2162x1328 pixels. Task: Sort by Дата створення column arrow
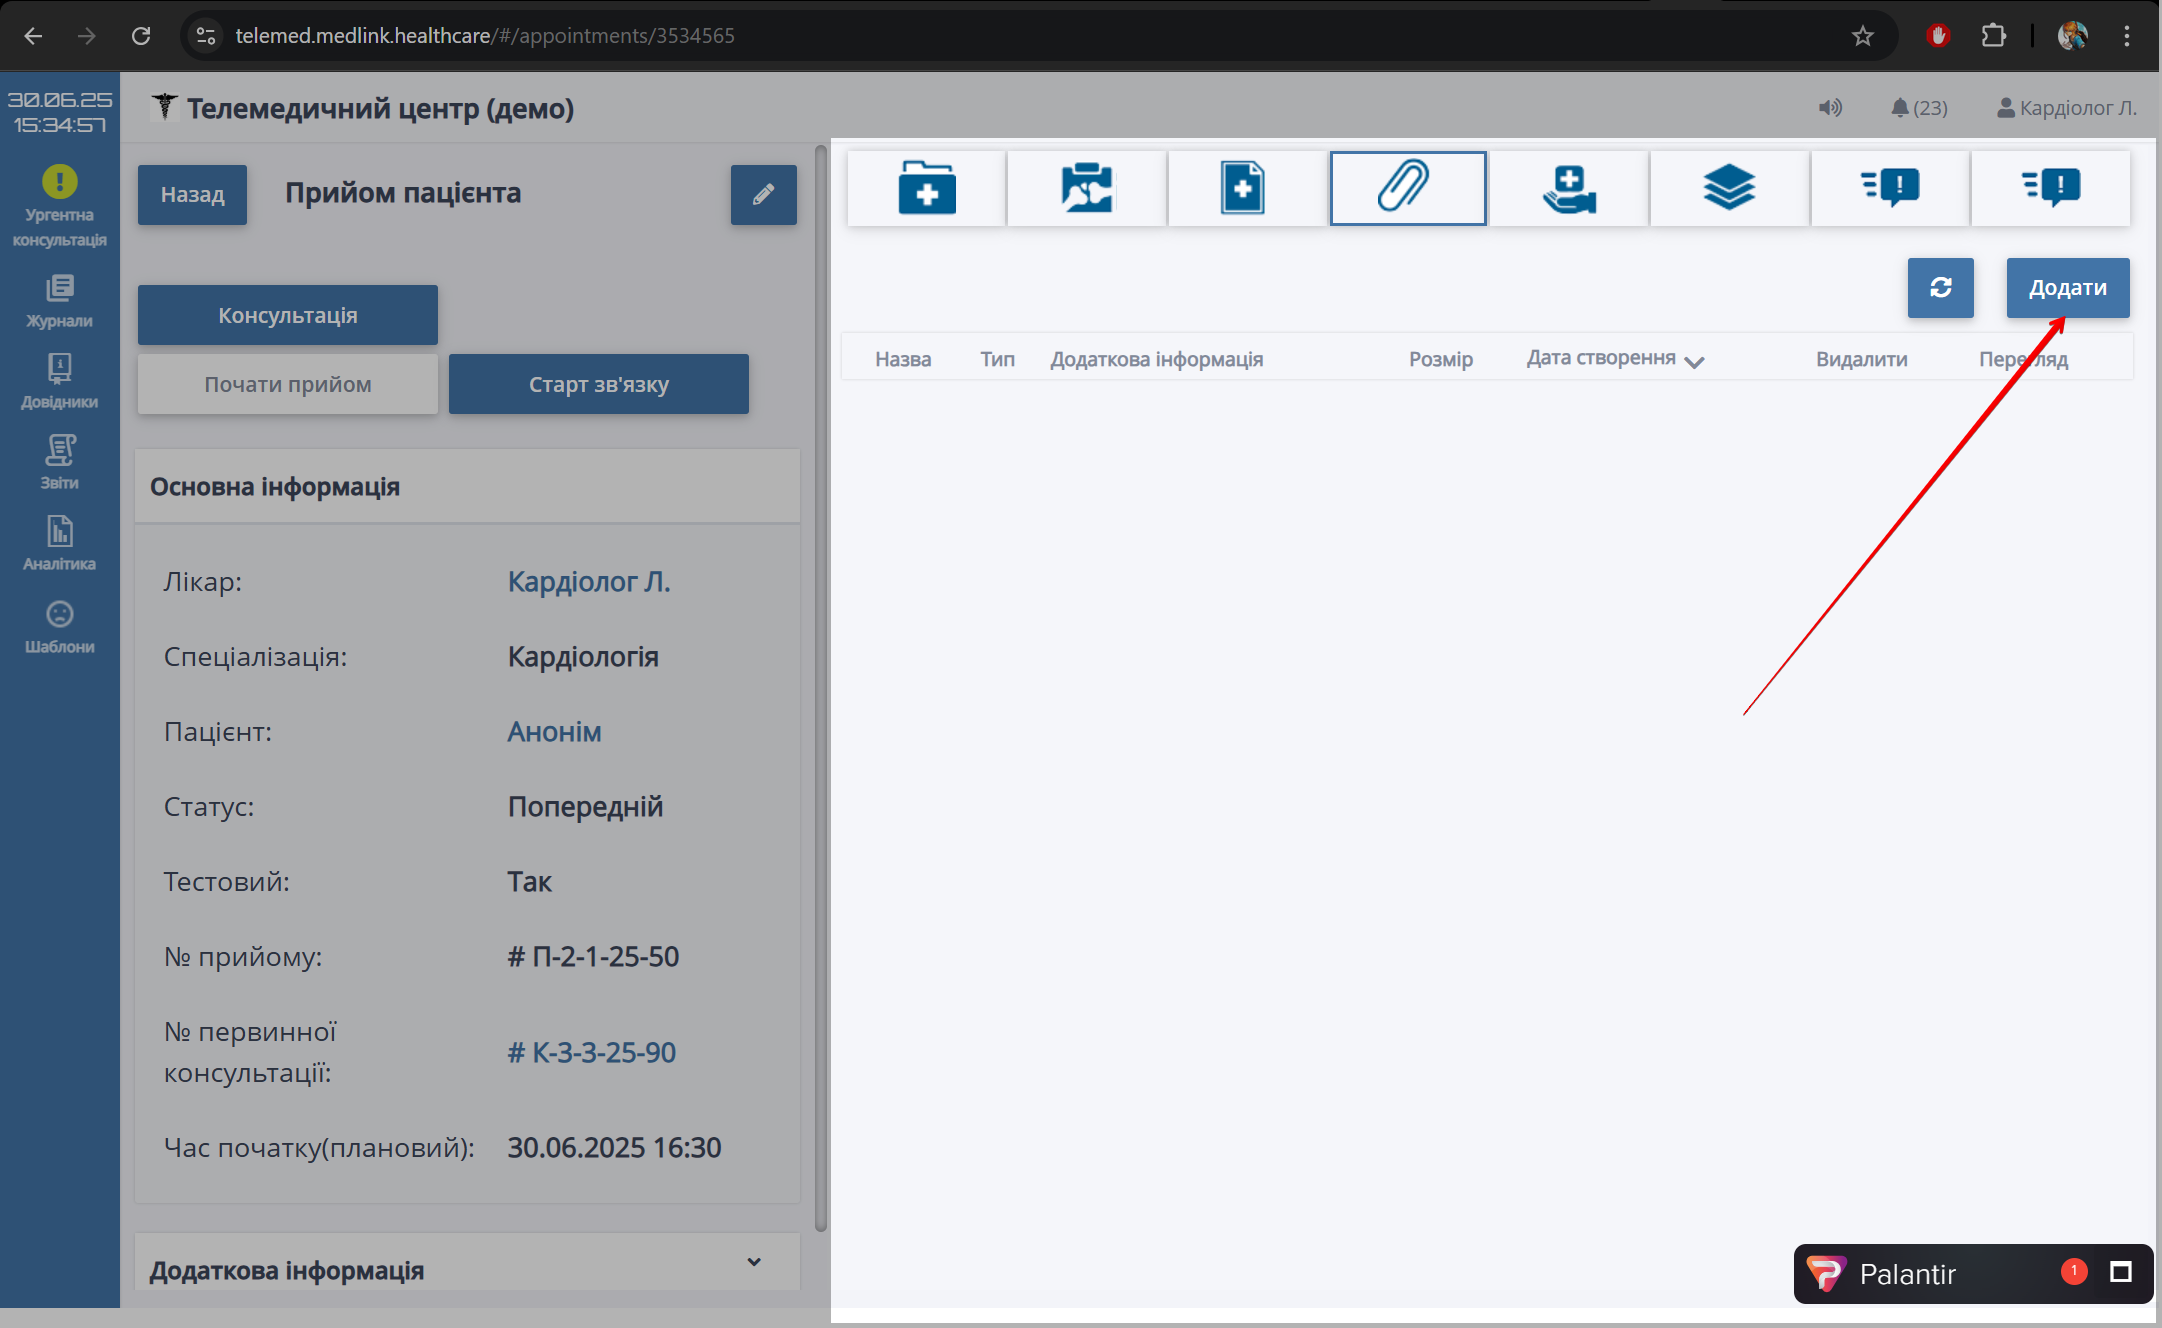pyautogui.click(x=1694, y=361)
